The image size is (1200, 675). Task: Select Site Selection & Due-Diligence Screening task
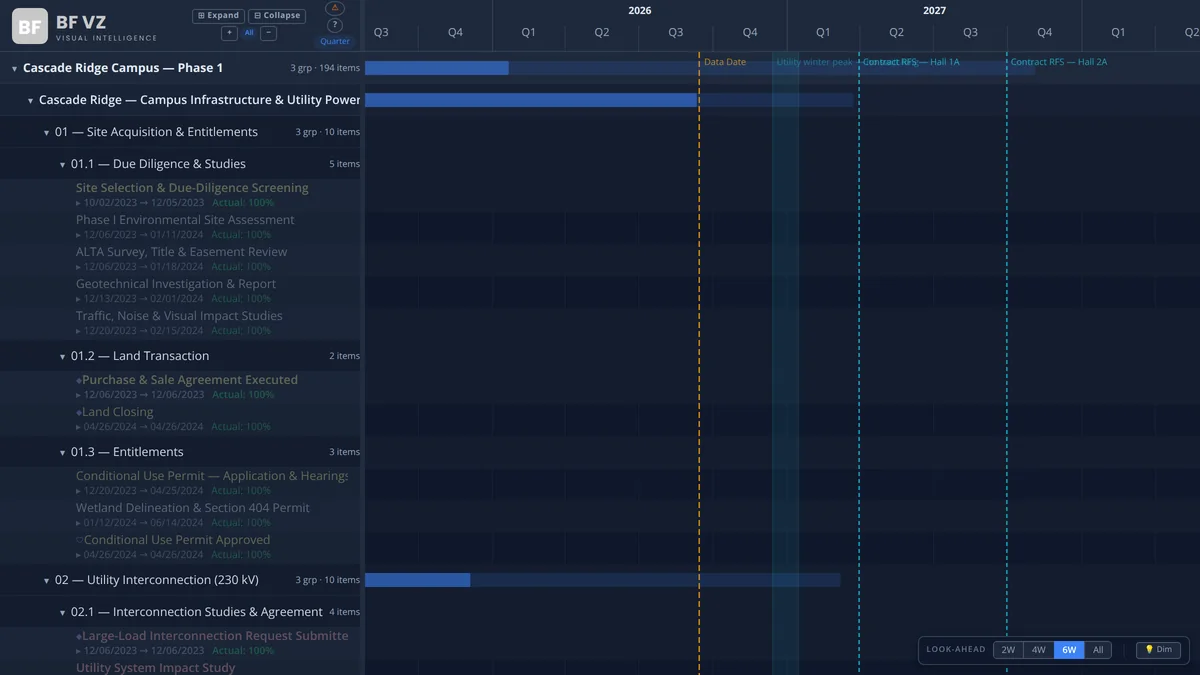click(182, 195)
